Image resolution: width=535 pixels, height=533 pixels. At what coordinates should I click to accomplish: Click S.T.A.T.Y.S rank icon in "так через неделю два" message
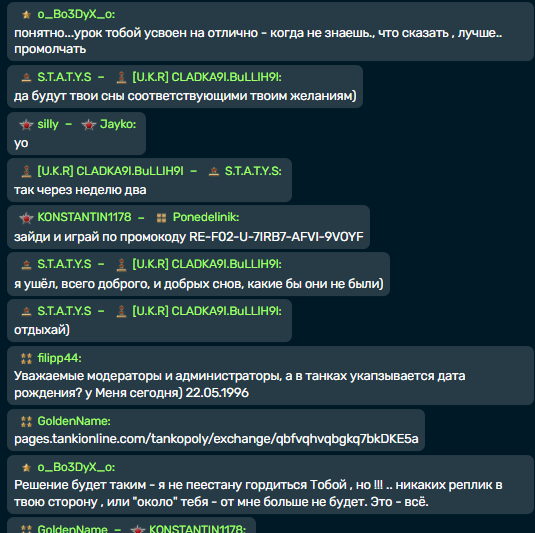pos(214,171)
